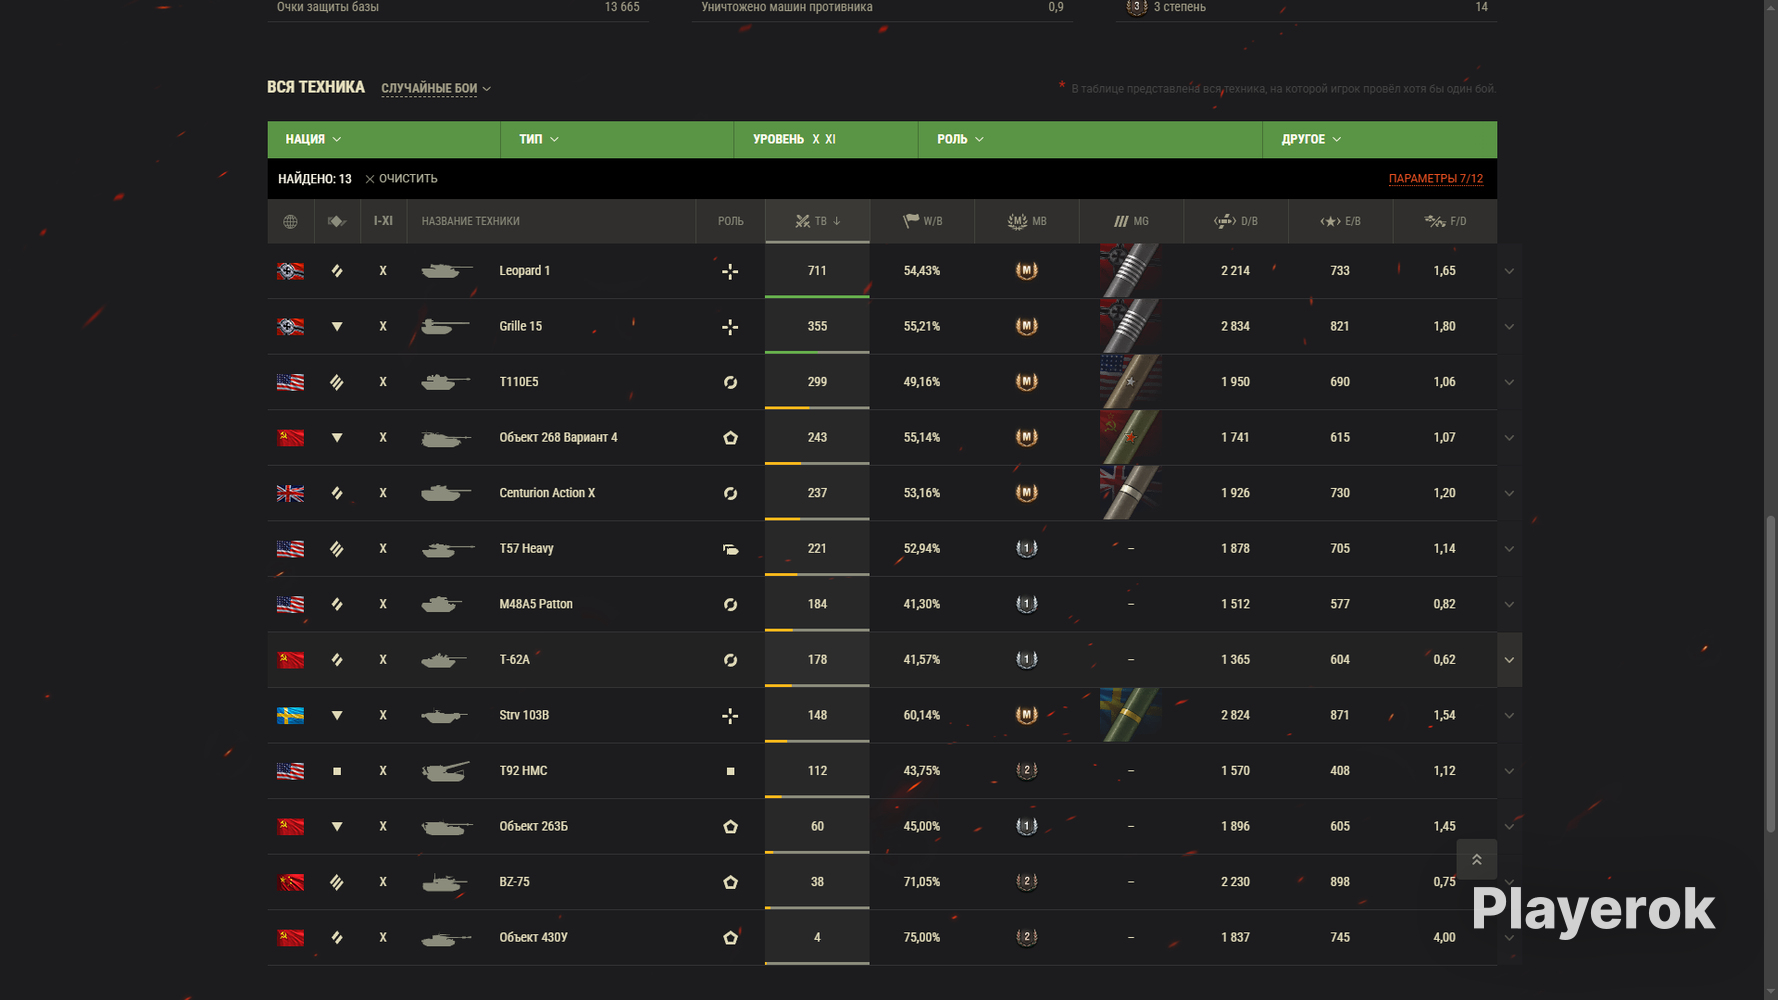This screenshot has width=1778, height=1000.
Task: Click the BZ-75 win rate 71,05%
Action: (922, 882)
